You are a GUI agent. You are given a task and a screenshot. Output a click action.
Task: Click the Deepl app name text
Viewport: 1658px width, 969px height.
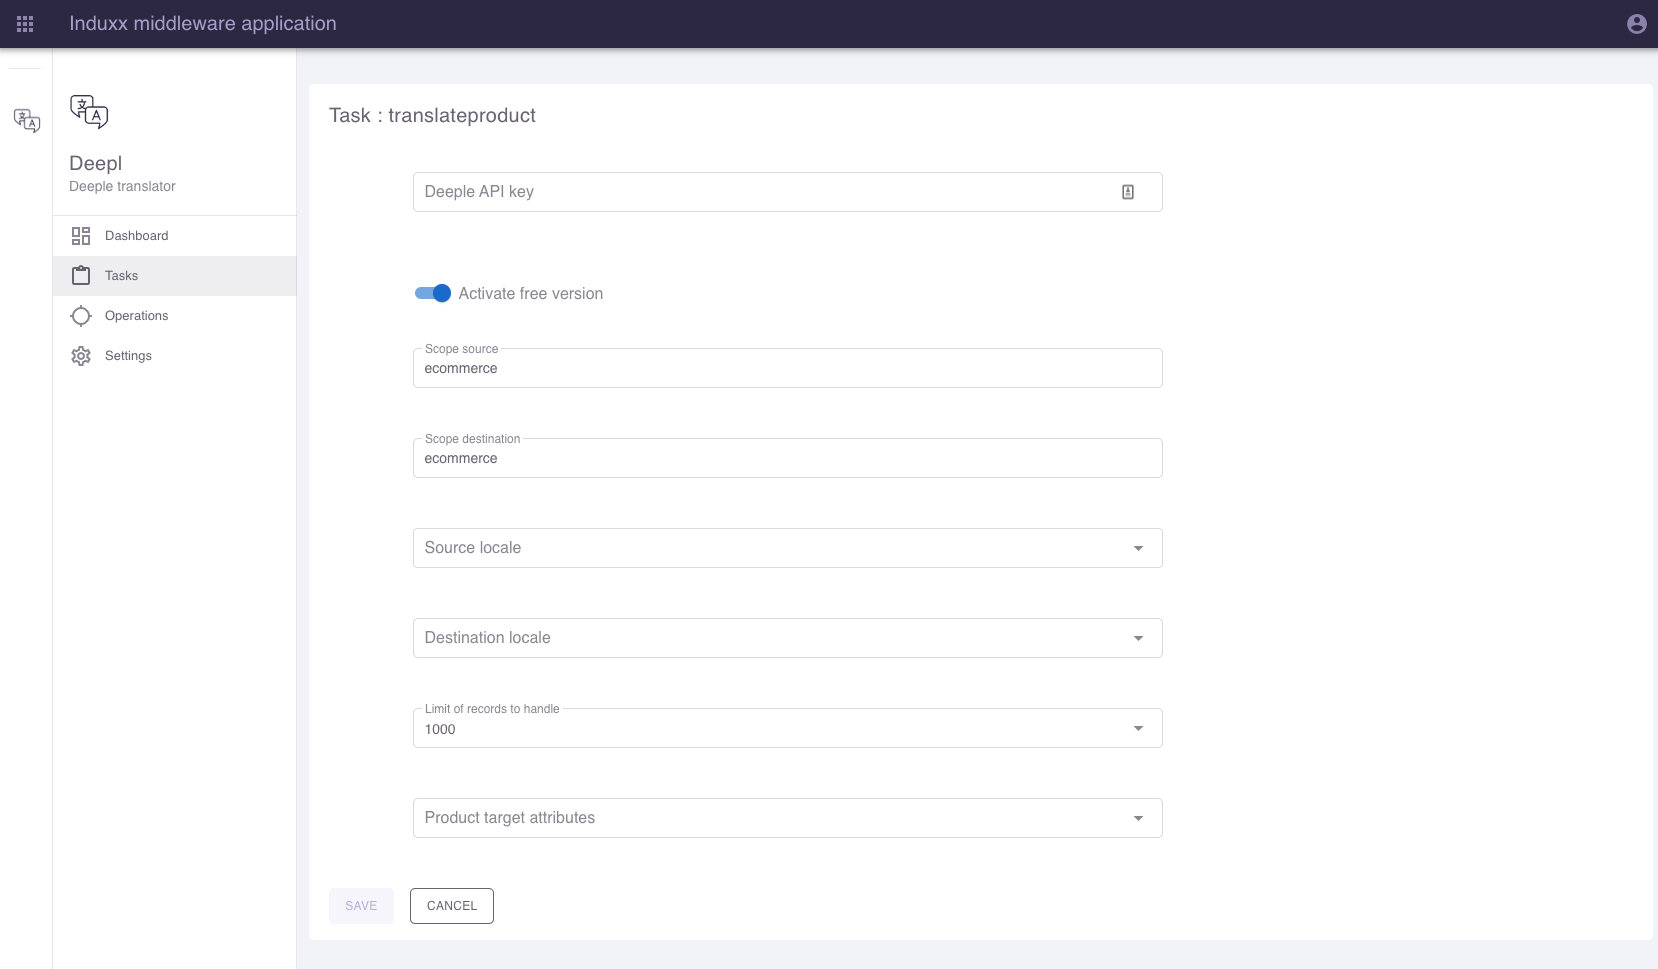96,163
